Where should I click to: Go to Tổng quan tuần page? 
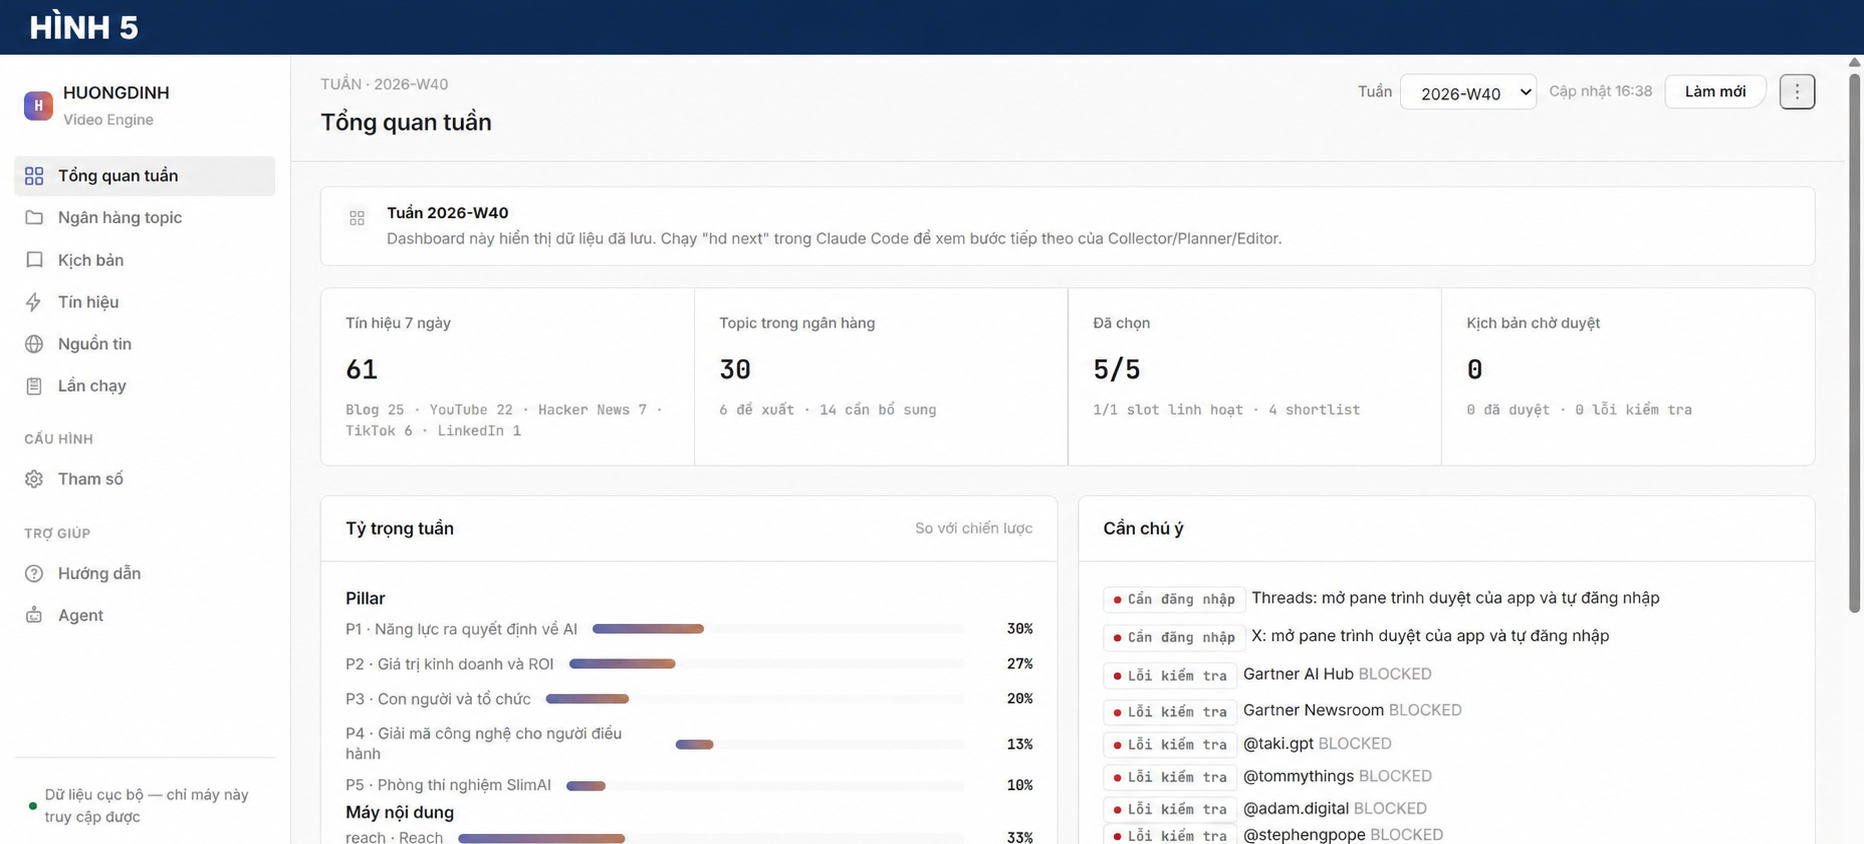145,176
